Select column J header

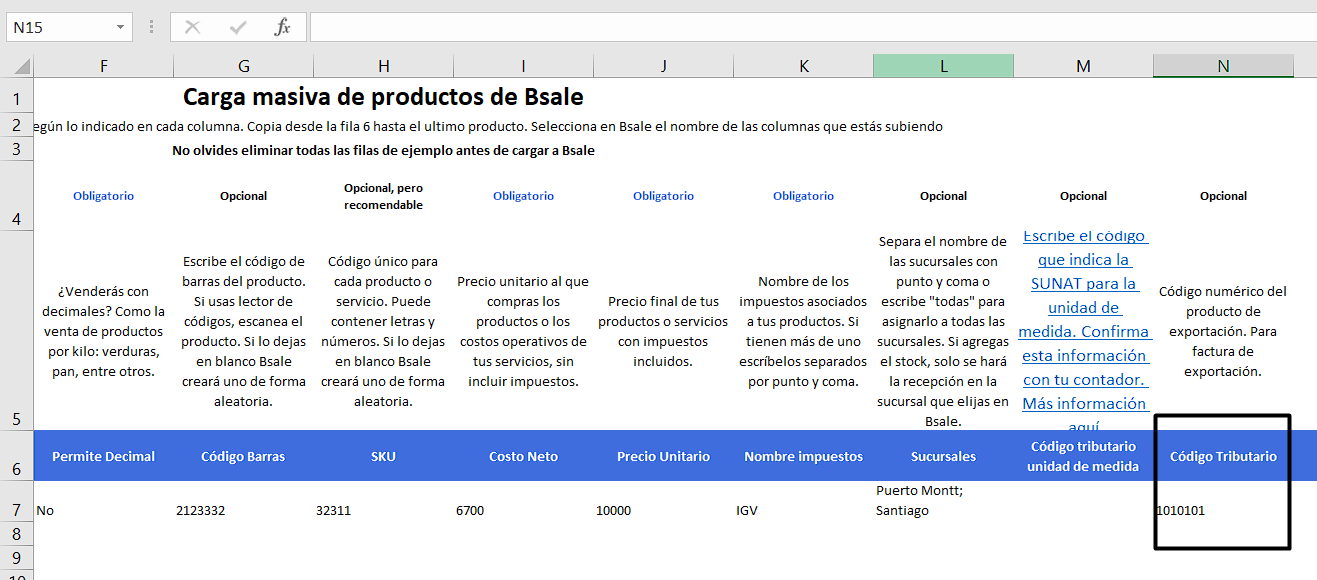coord(663,66)
